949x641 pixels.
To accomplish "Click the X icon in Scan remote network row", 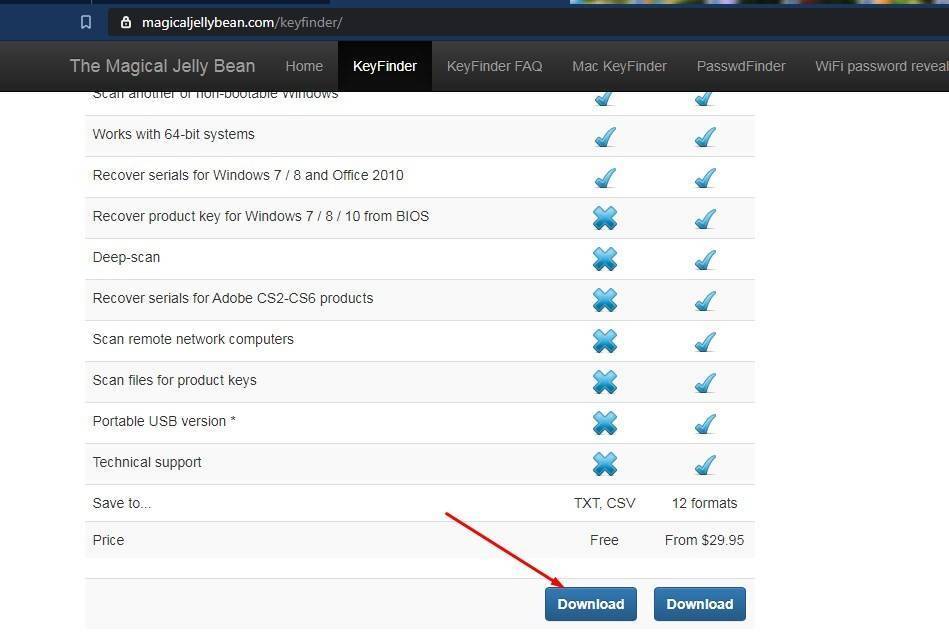I will coord(604,341).
